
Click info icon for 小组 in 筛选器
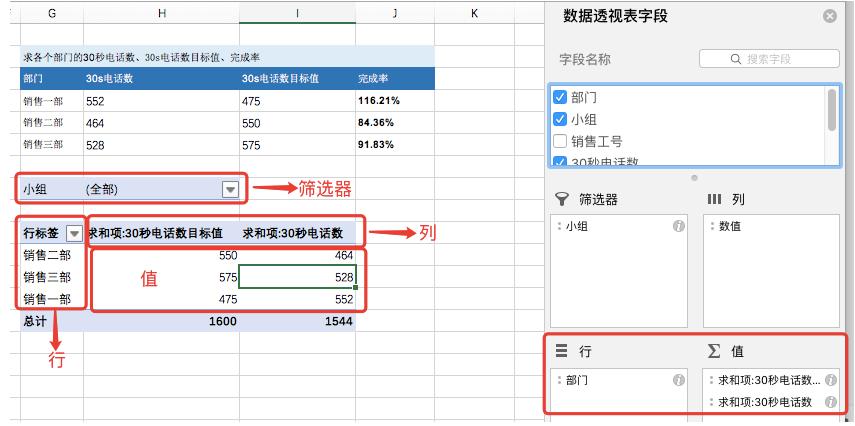(678, 227)
